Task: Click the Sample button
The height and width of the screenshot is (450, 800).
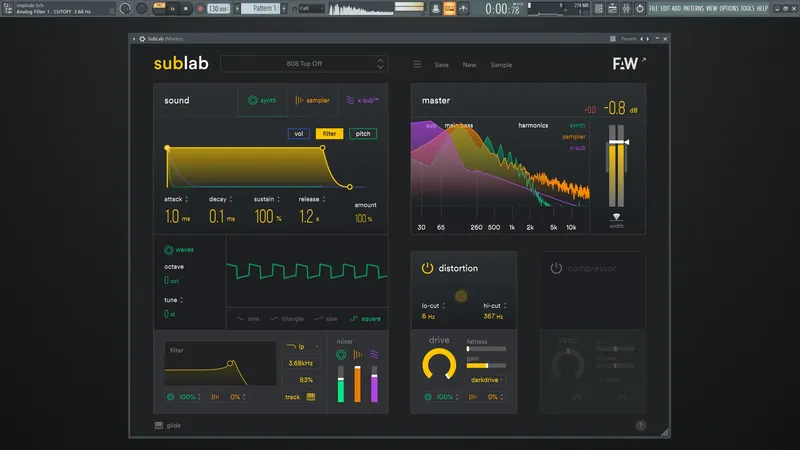Action: [x=501, y=65]
